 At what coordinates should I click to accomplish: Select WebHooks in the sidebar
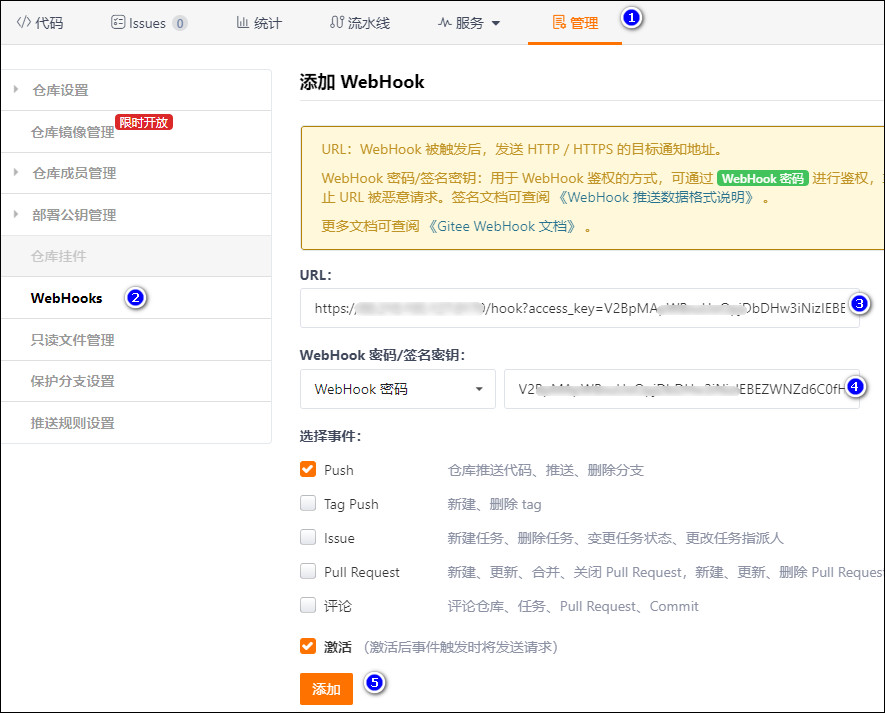(136, 298)
